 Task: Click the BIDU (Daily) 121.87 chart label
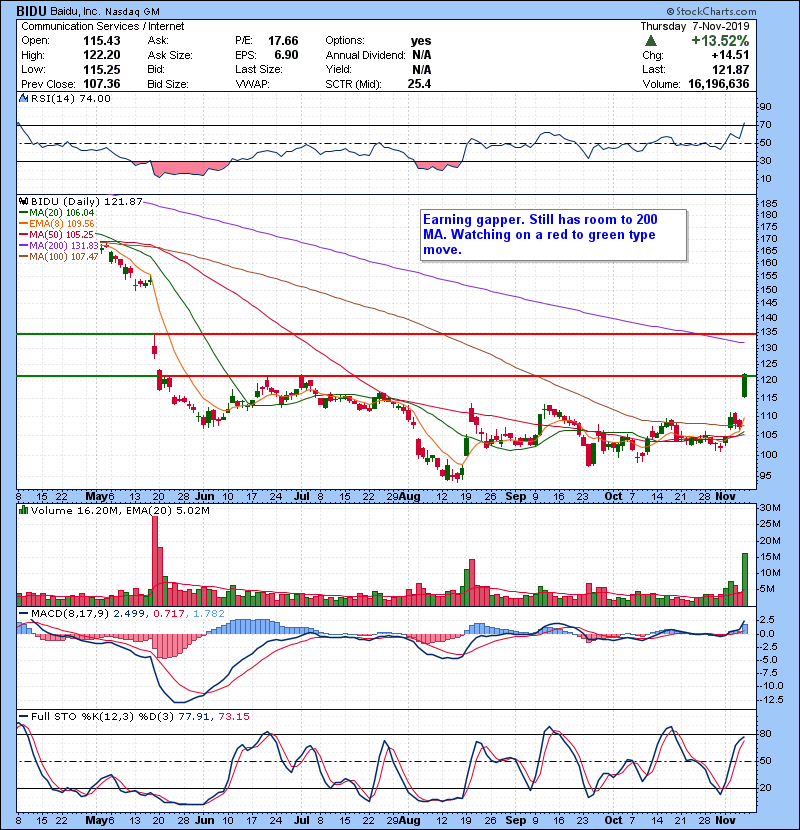(87, 202)
